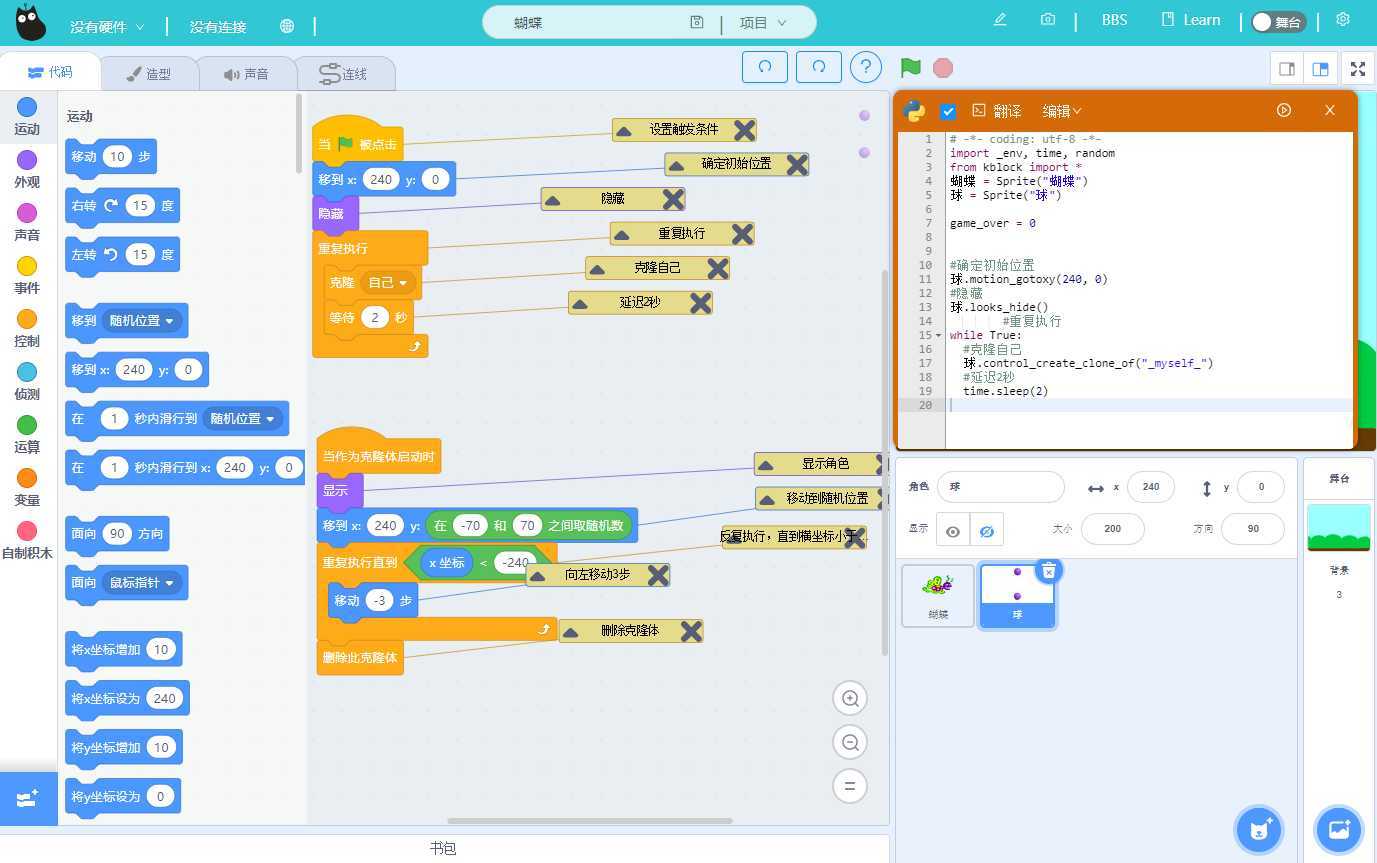Collapse the 延迟2秒 comment

[580, 303]
